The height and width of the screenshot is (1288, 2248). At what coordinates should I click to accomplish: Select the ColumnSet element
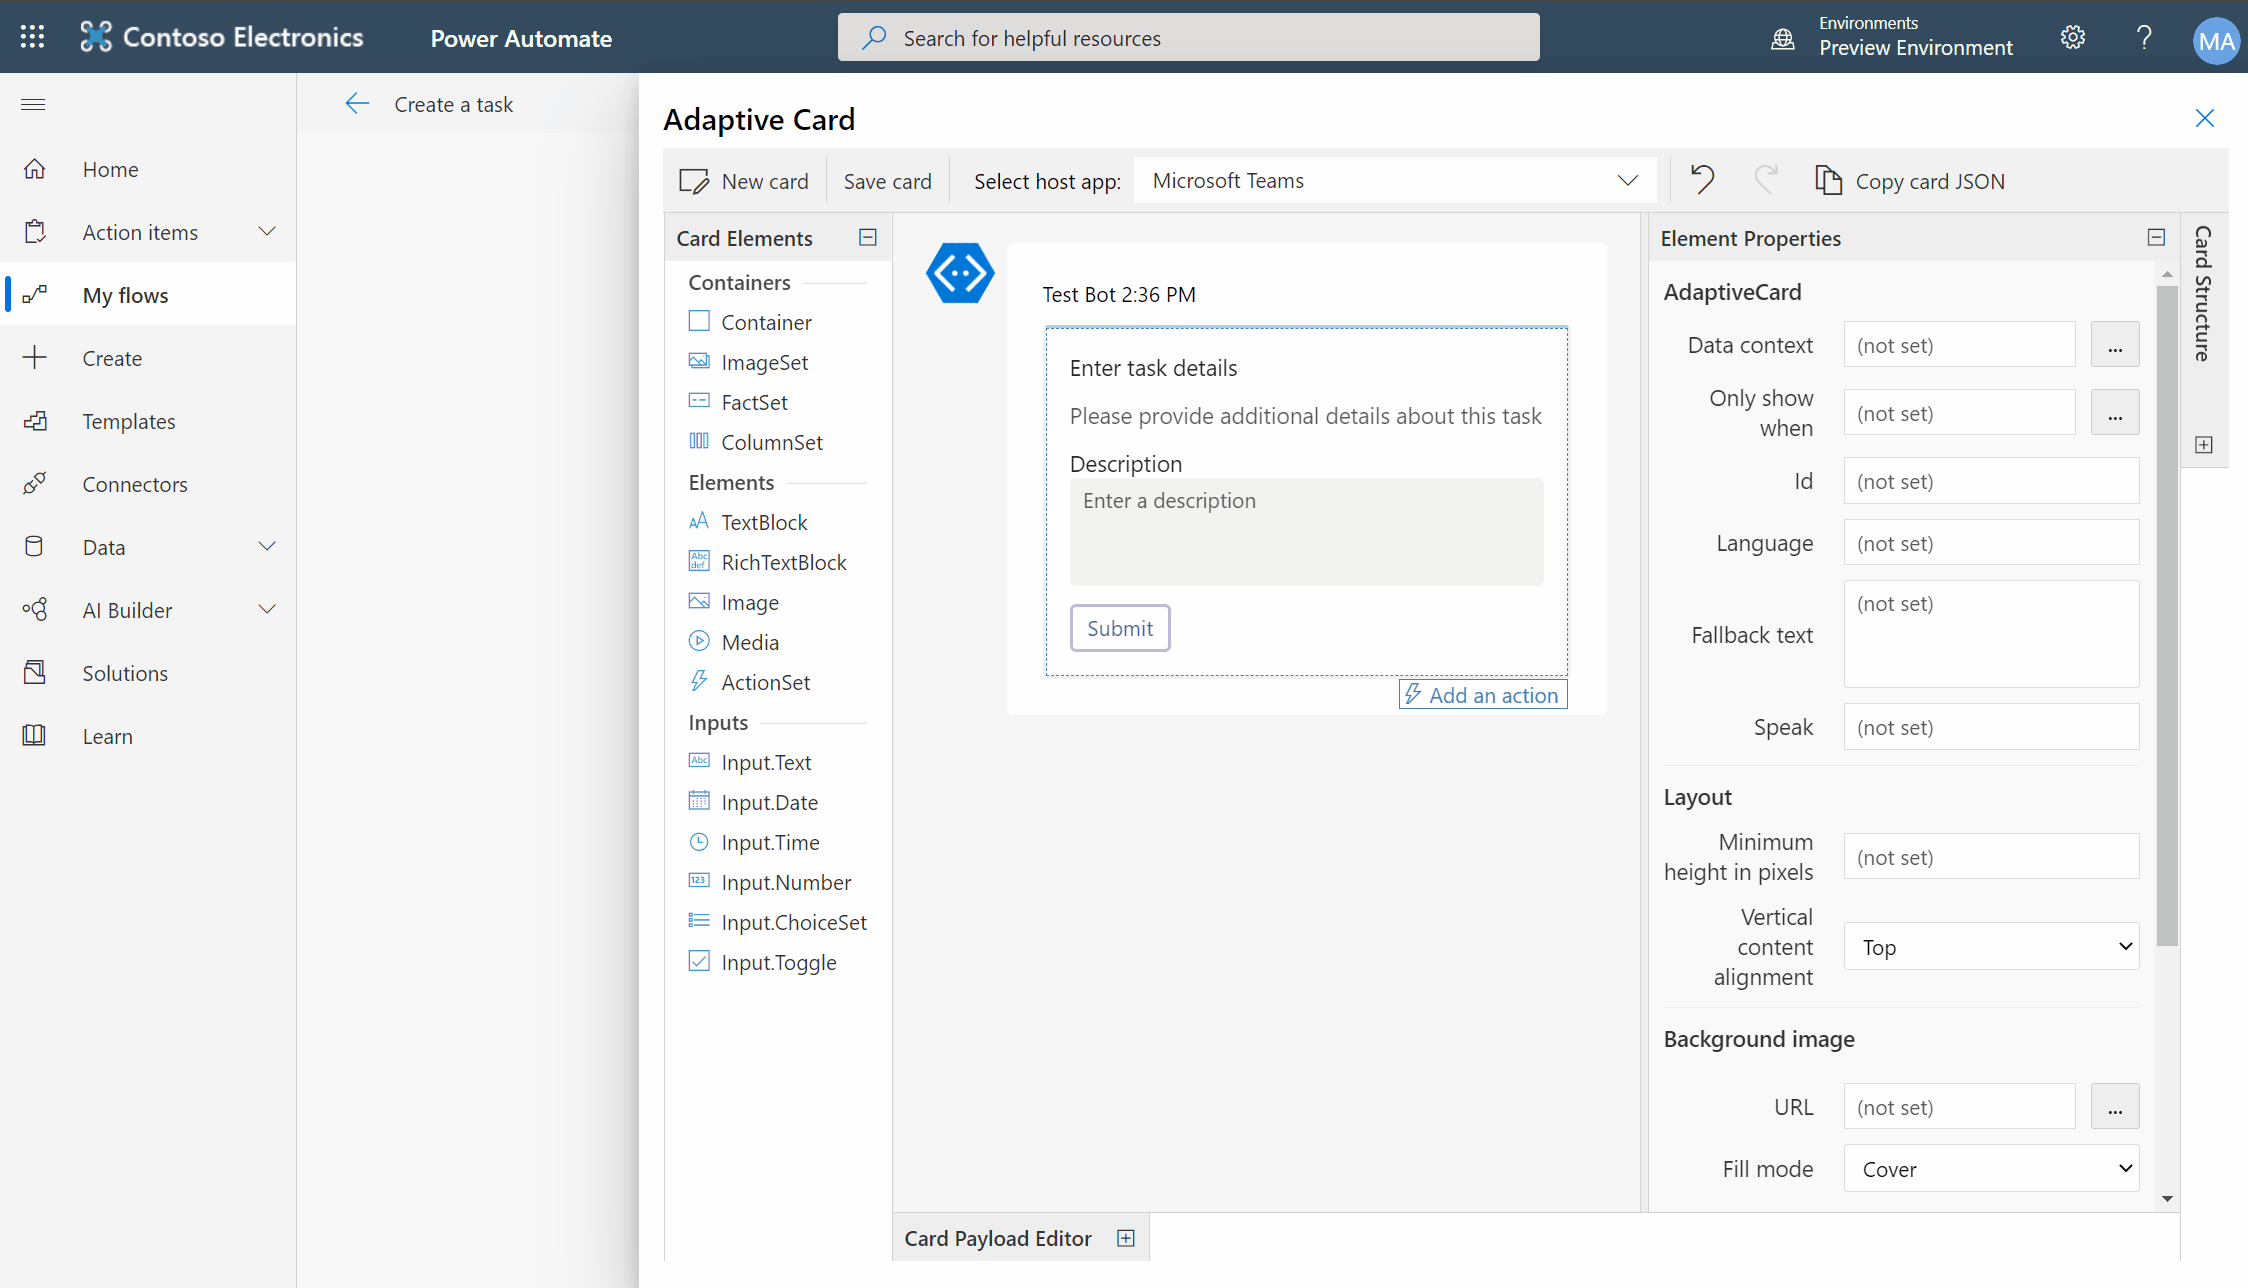tap(755, 442)
